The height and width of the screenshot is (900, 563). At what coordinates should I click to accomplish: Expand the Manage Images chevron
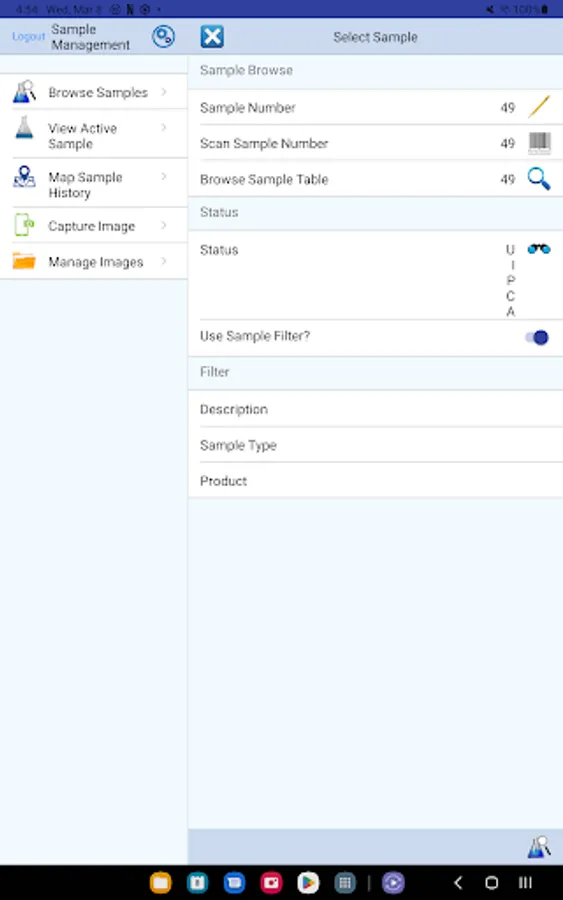click(x=164, y=262)
